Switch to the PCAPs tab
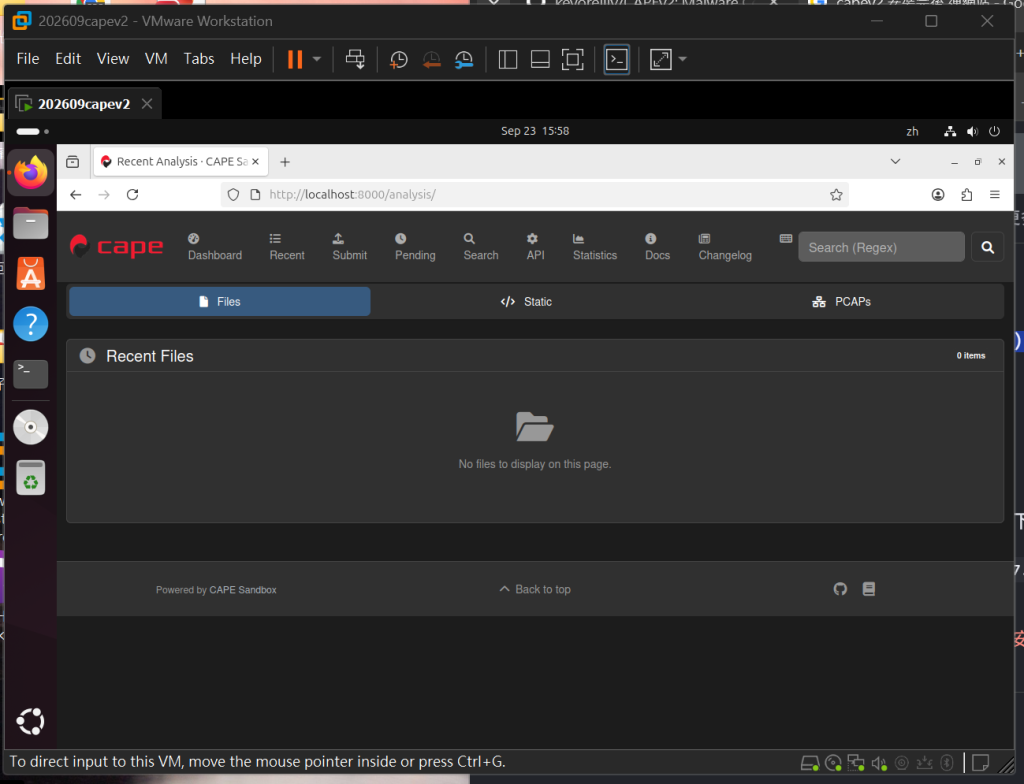This screenshot has width=1024, height=784. tap(841, 302)
